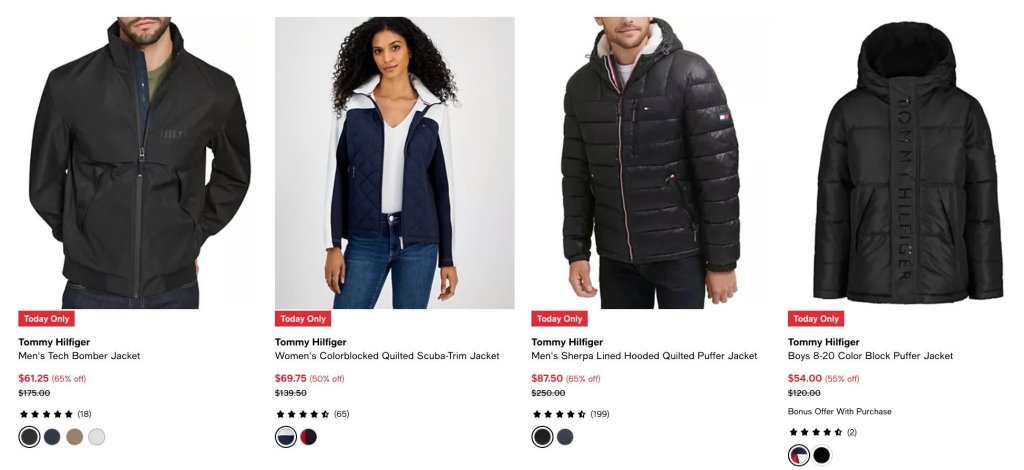Pick tan swatch for Tech Bomber Jacket
Viewport: 1024px width, 470px height.
point(74,437)
